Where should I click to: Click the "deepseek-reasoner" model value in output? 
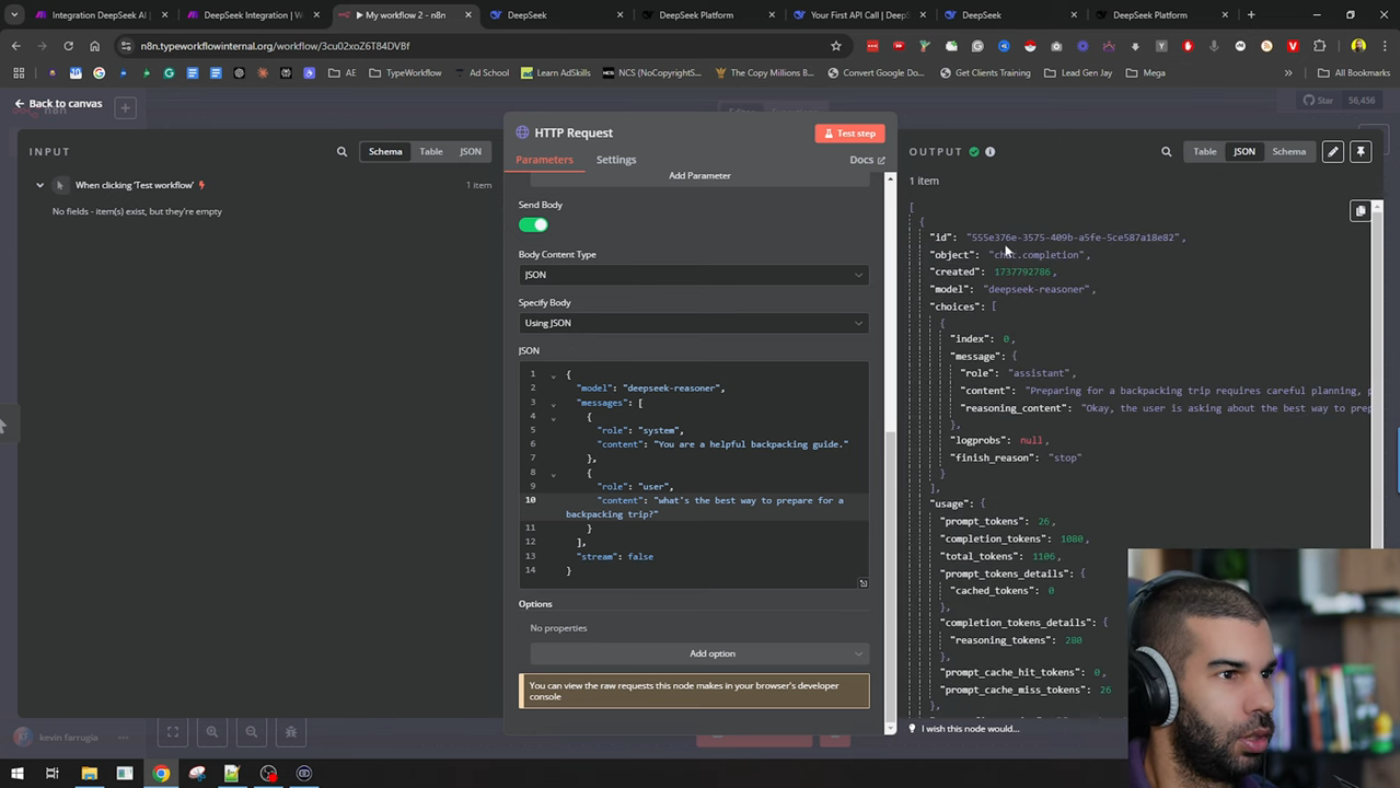click(x=1035, y=290)
